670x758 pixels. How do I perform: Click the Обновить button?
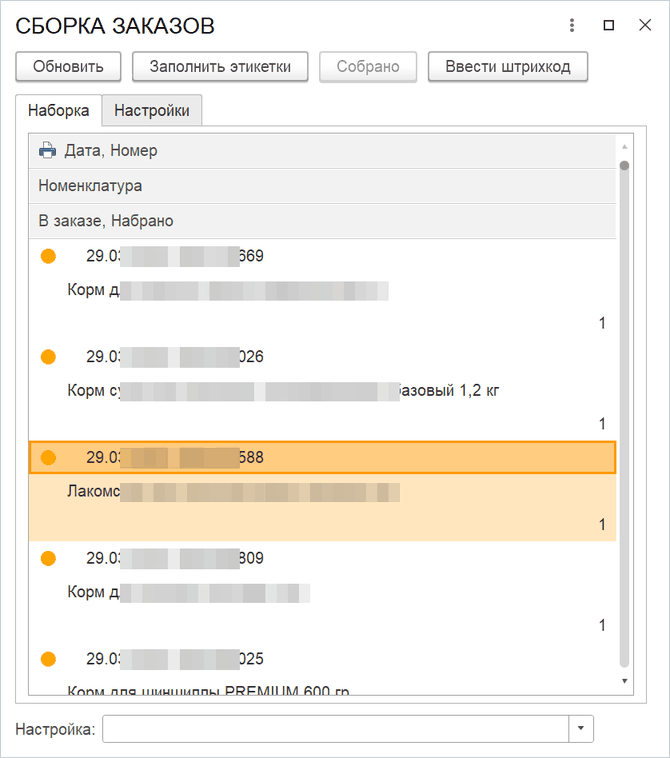click(68, 66)
